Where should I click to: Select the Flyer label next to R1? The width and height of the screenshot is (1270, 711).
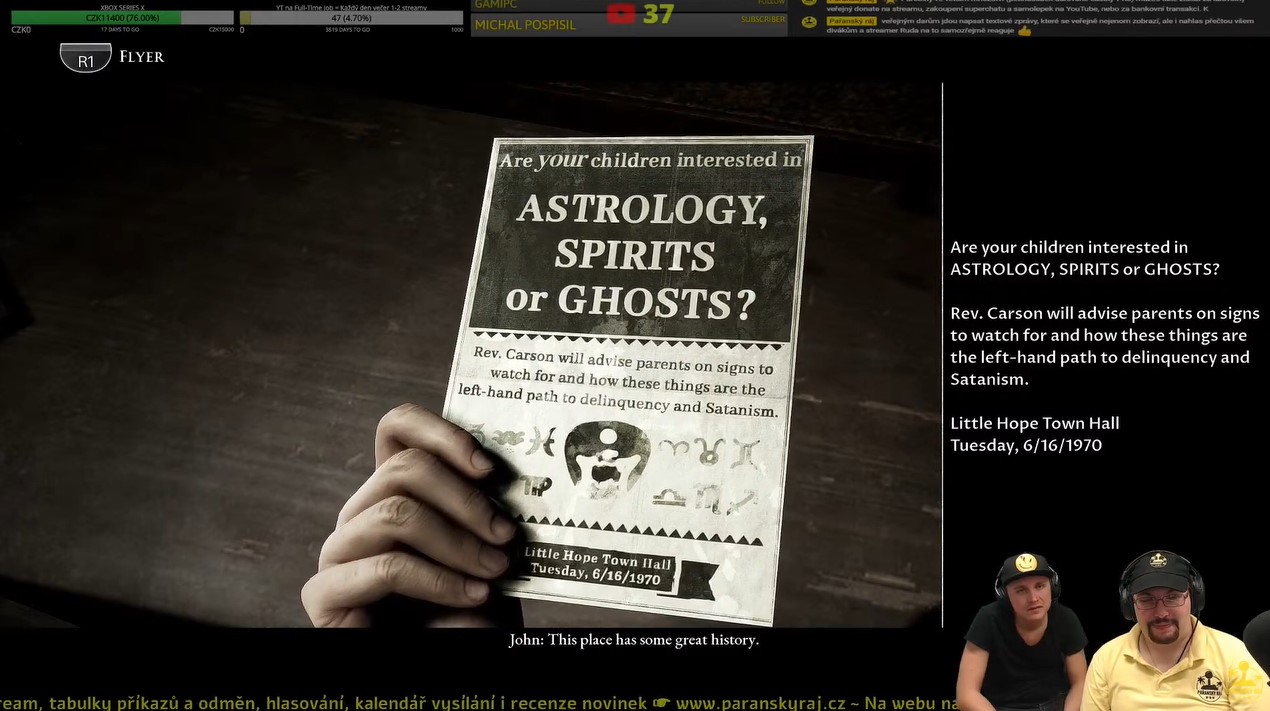(x=142, y=57)
